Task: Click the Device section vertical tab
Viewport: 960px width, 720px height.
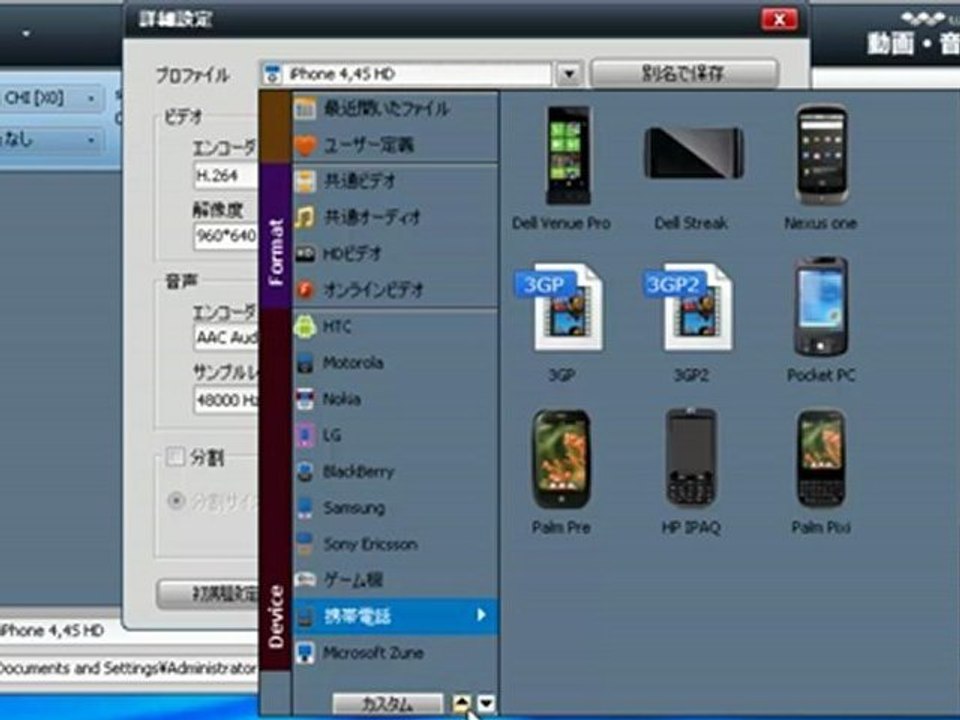Action: click(x=275, y=490)
